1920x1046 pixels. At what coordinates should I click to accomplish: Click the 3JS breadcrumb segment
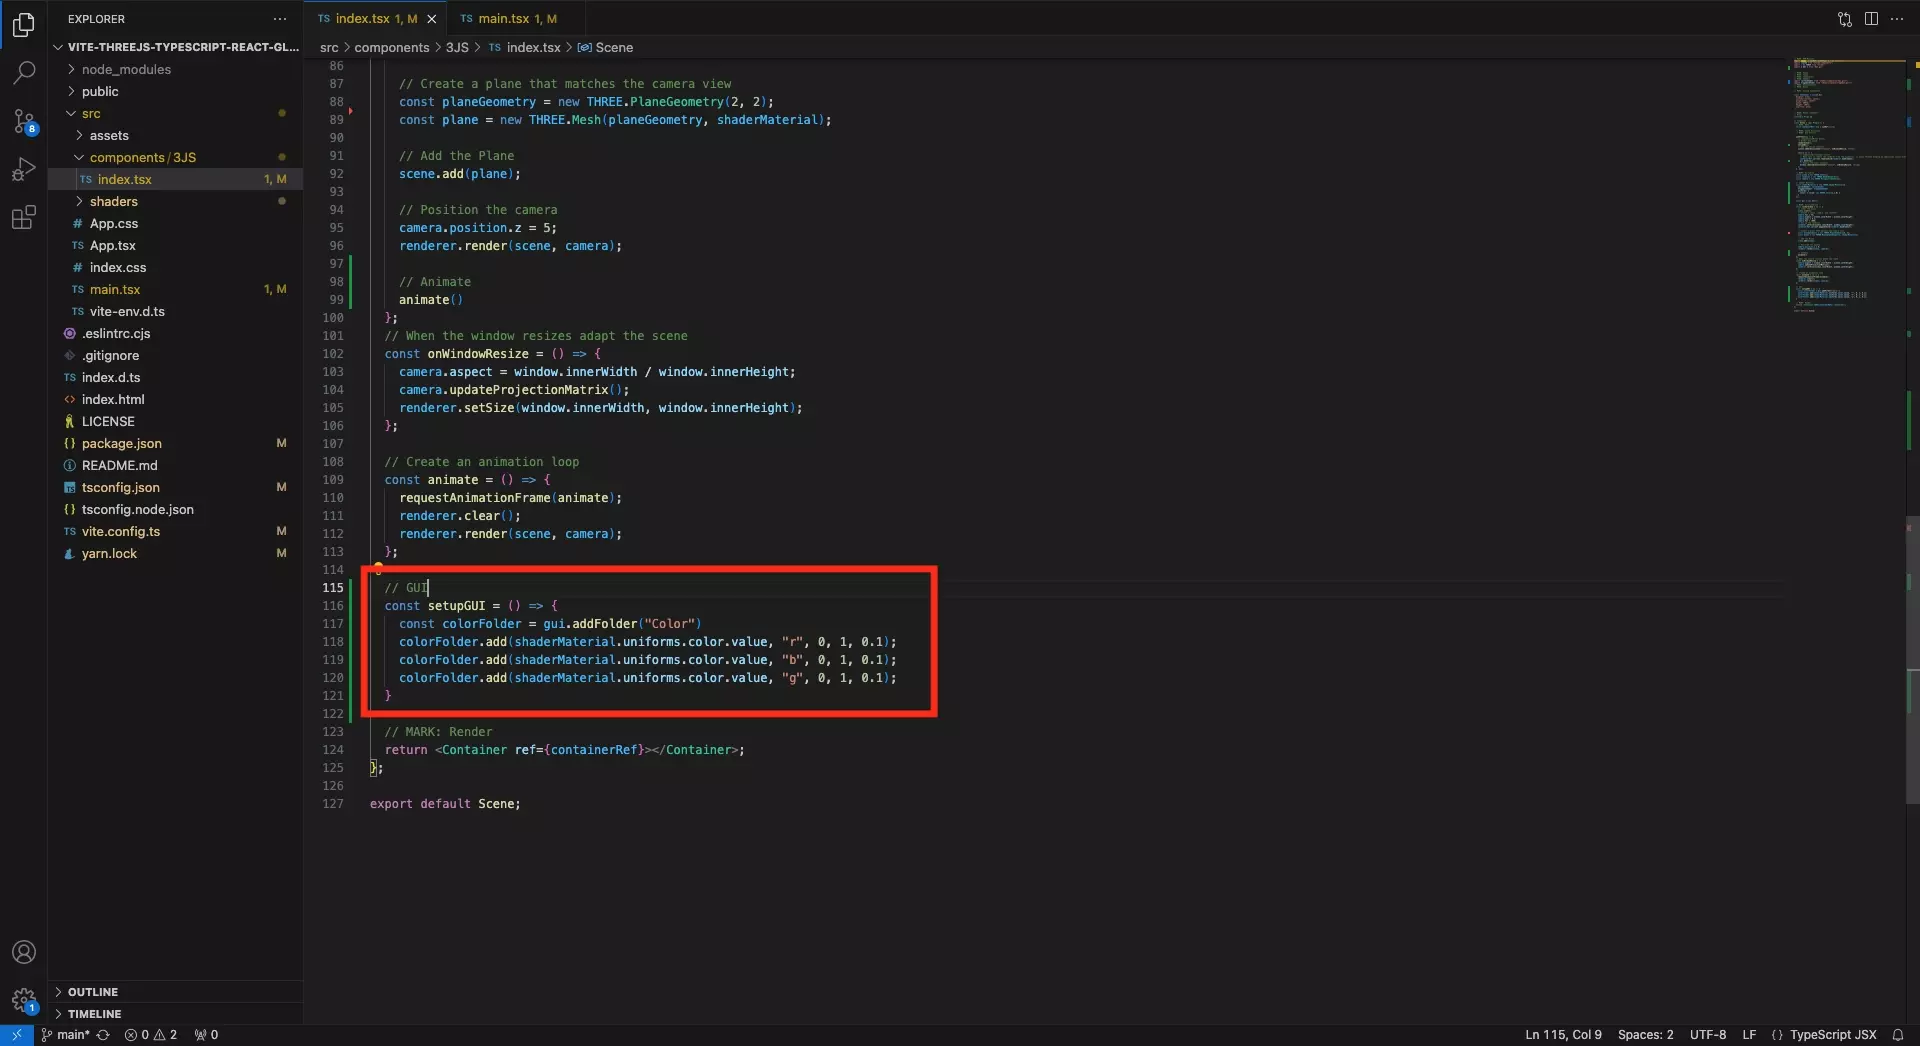tap(457, 47)
